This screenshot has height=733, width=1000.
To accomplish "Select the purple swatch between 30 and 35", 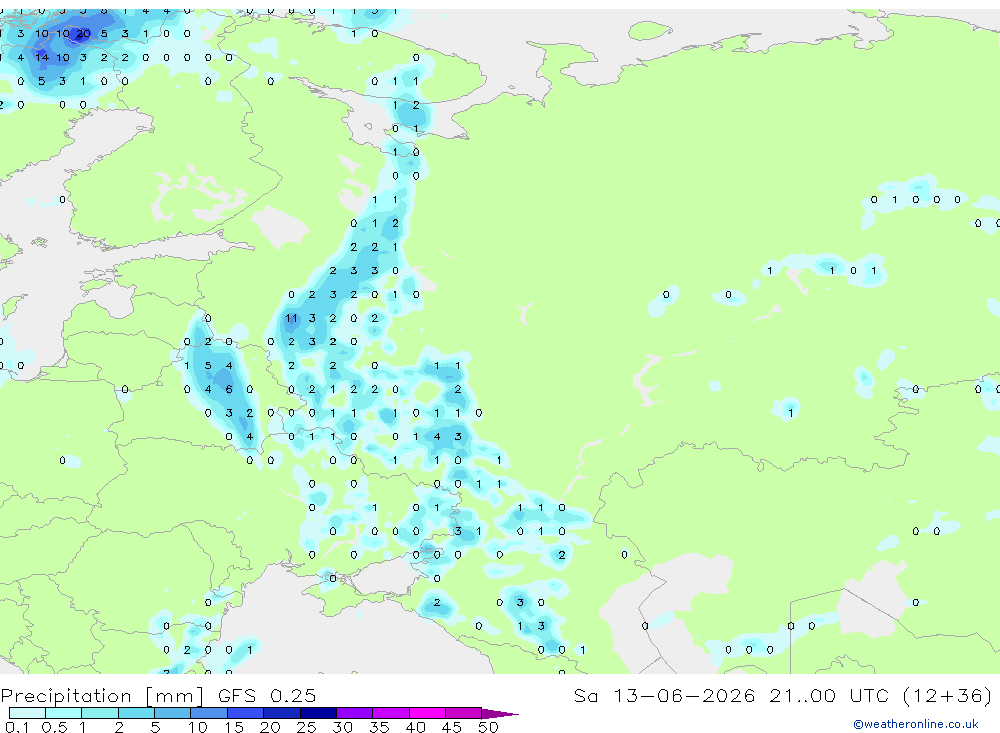I will 354,713.
